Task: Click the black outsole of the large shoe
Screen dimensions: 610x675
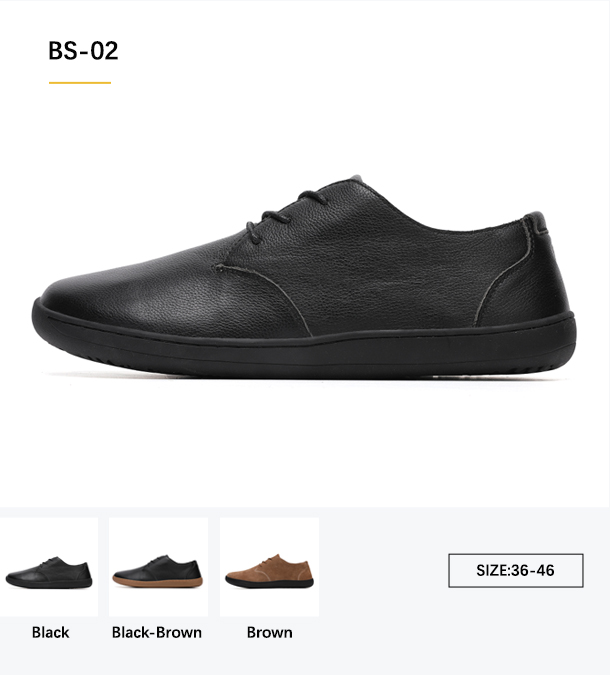Action: pyautogui.click(x=303, y=349)
